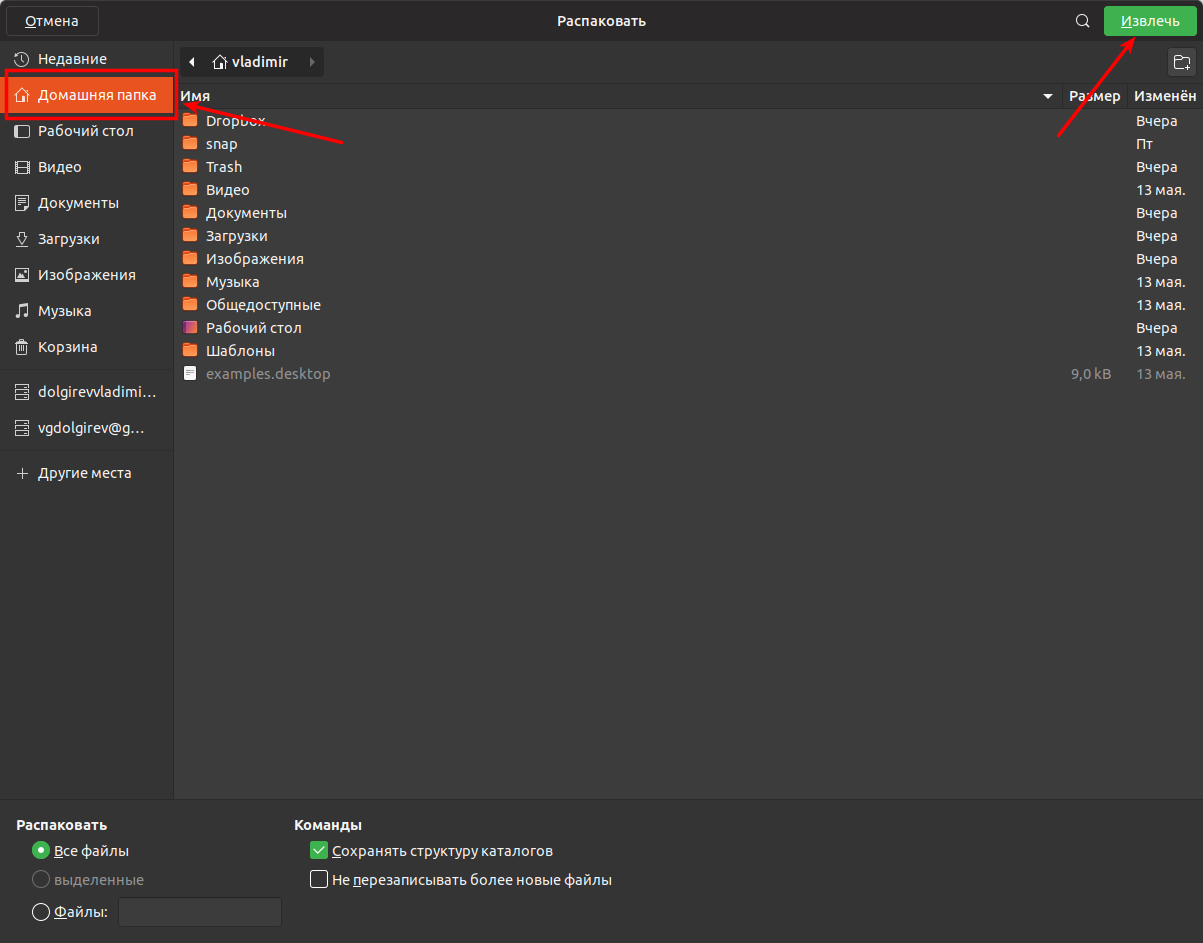Select the snap folder row

(x=689, y=144)
